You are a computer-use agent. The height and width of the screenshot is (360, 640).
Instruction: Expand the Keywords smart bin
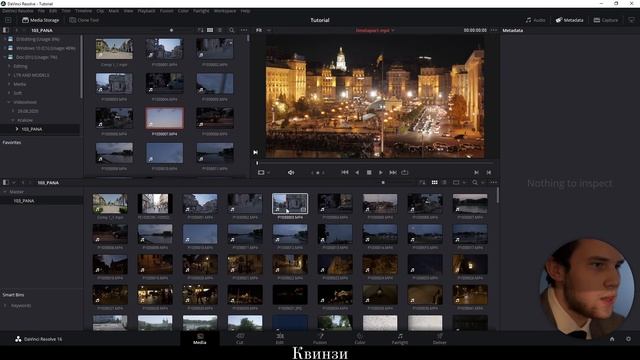click(x=5, y=305)
